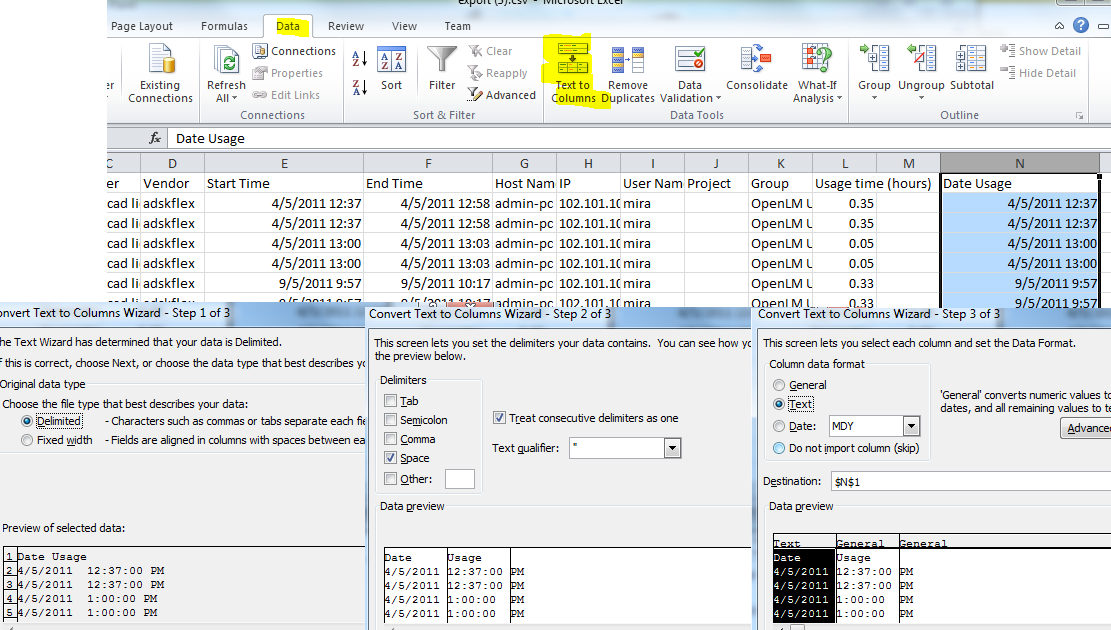Image resolution: width=1111 pixels, height=630 pixels.
Task: Open Advanced filter options
Action: 502,95
